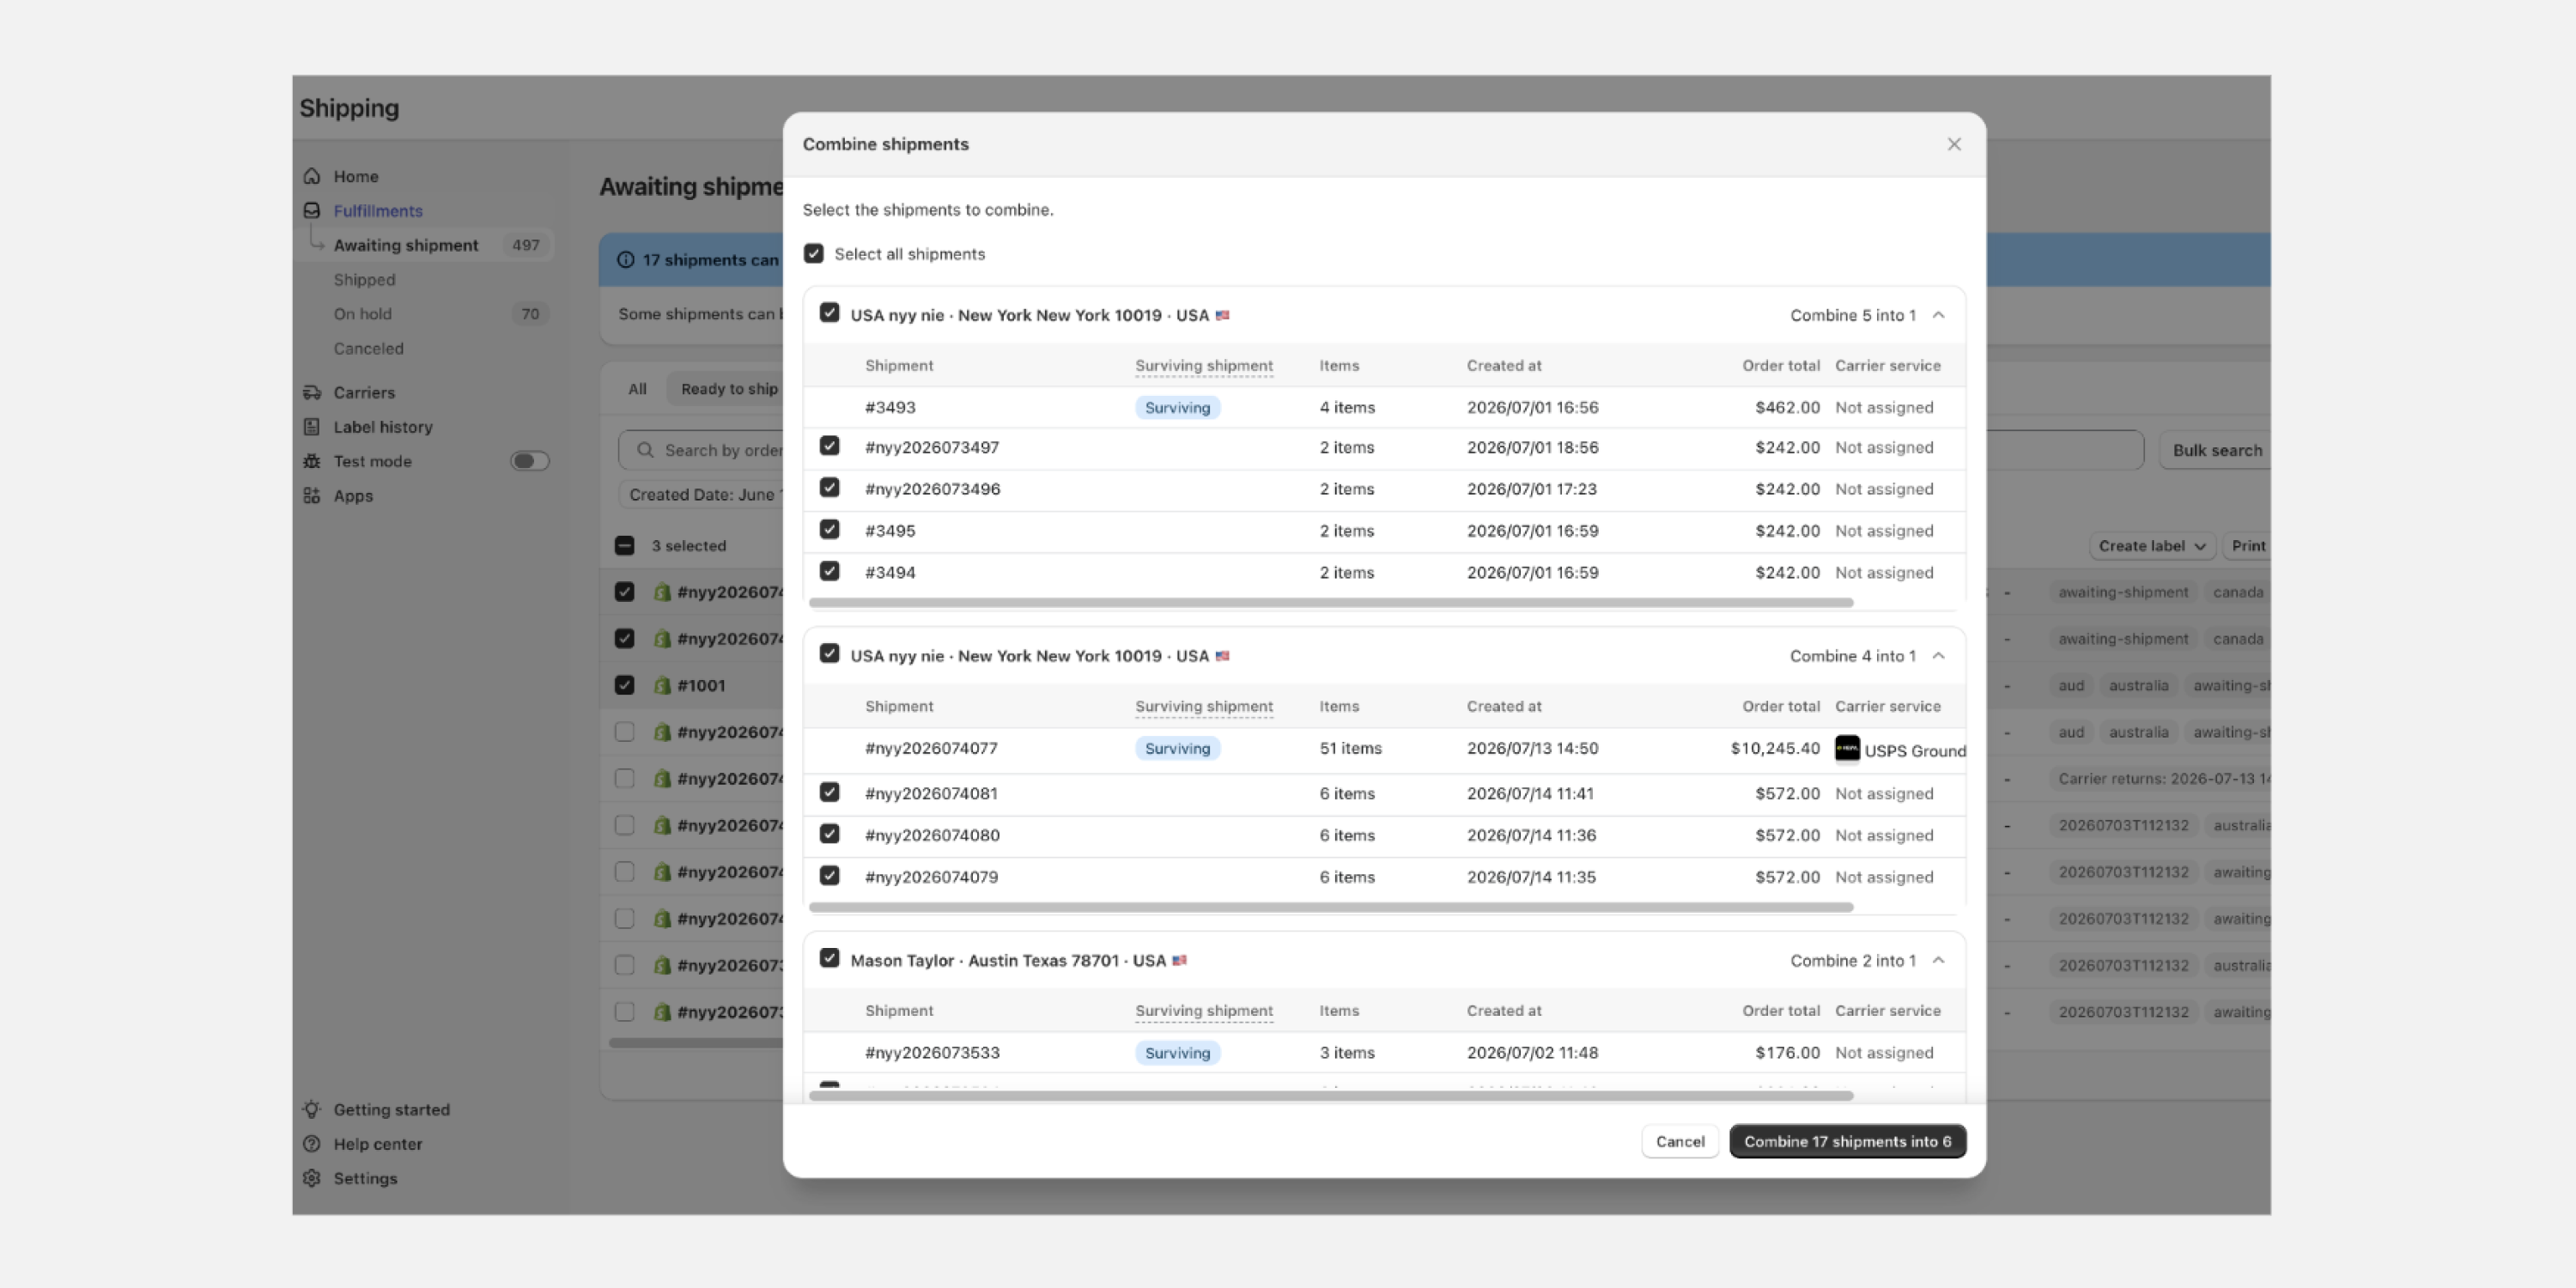Click the Surviving shipment header in first group
This screenshot has width=2576, height=1288.
click(x=1204, y=366)
